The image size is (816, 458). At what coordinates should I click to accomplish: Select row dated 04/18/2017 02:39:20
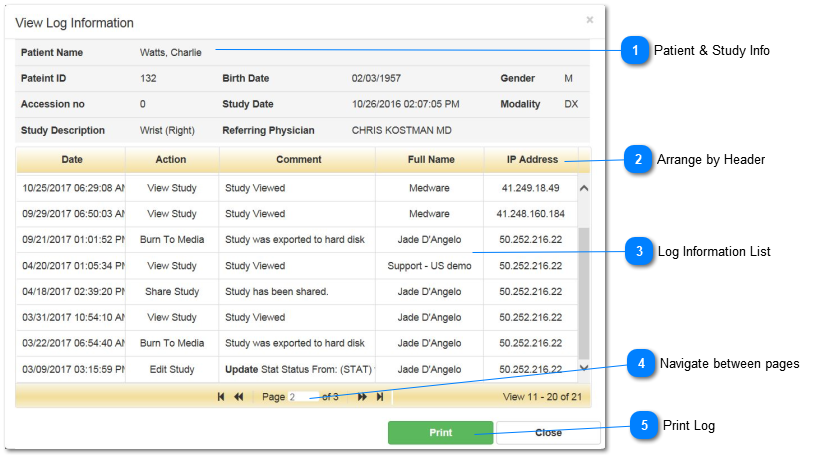297,292
